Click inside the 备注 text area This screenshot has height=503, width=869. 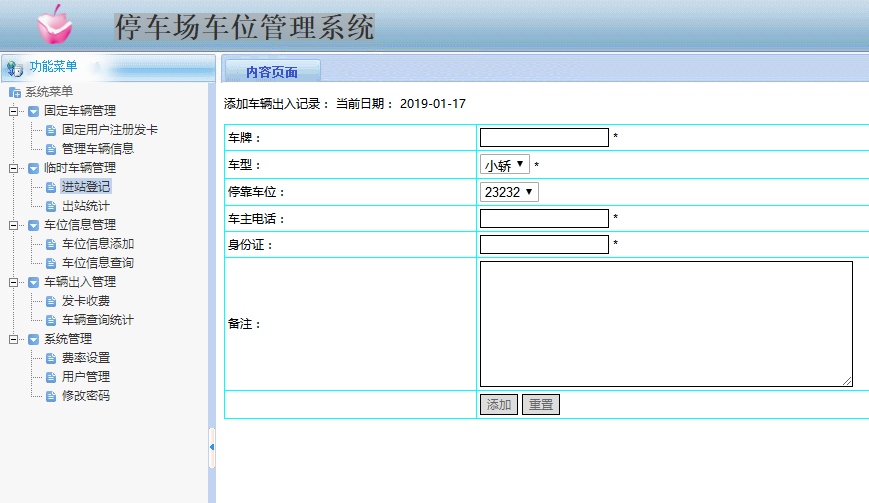click(666, 324)
